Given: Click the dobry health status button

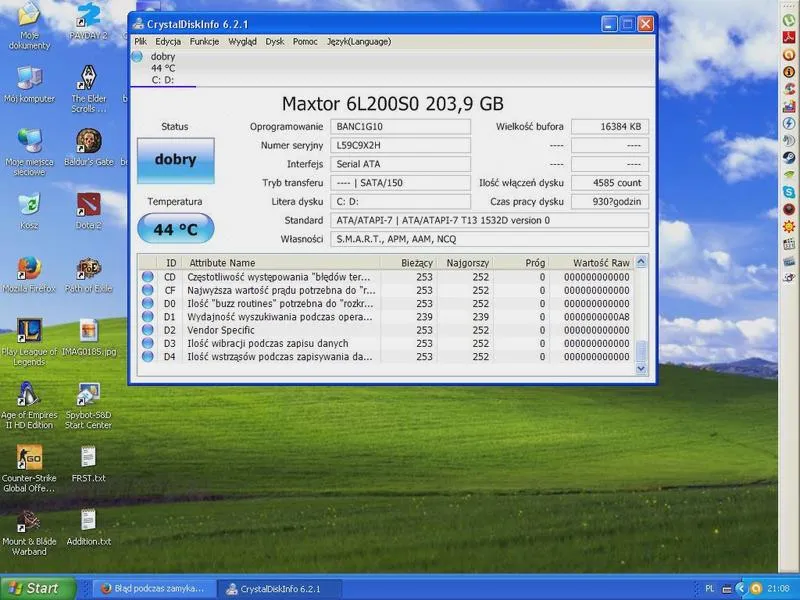Looking at the screenshot, I should point(176,160).
